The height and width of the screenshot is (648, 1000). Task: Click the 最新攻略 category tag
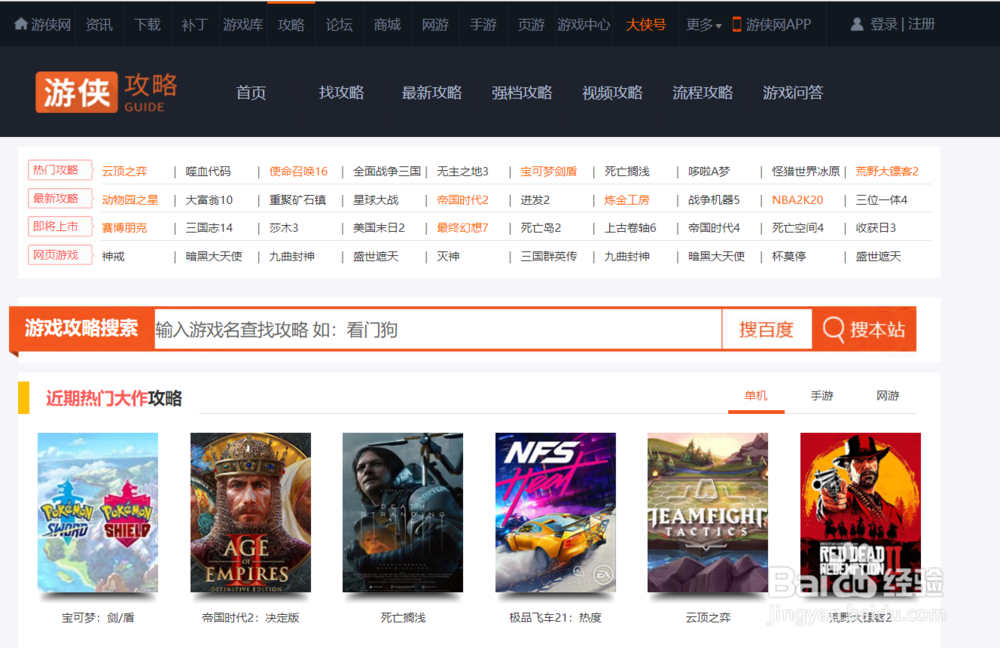(60, 198)
